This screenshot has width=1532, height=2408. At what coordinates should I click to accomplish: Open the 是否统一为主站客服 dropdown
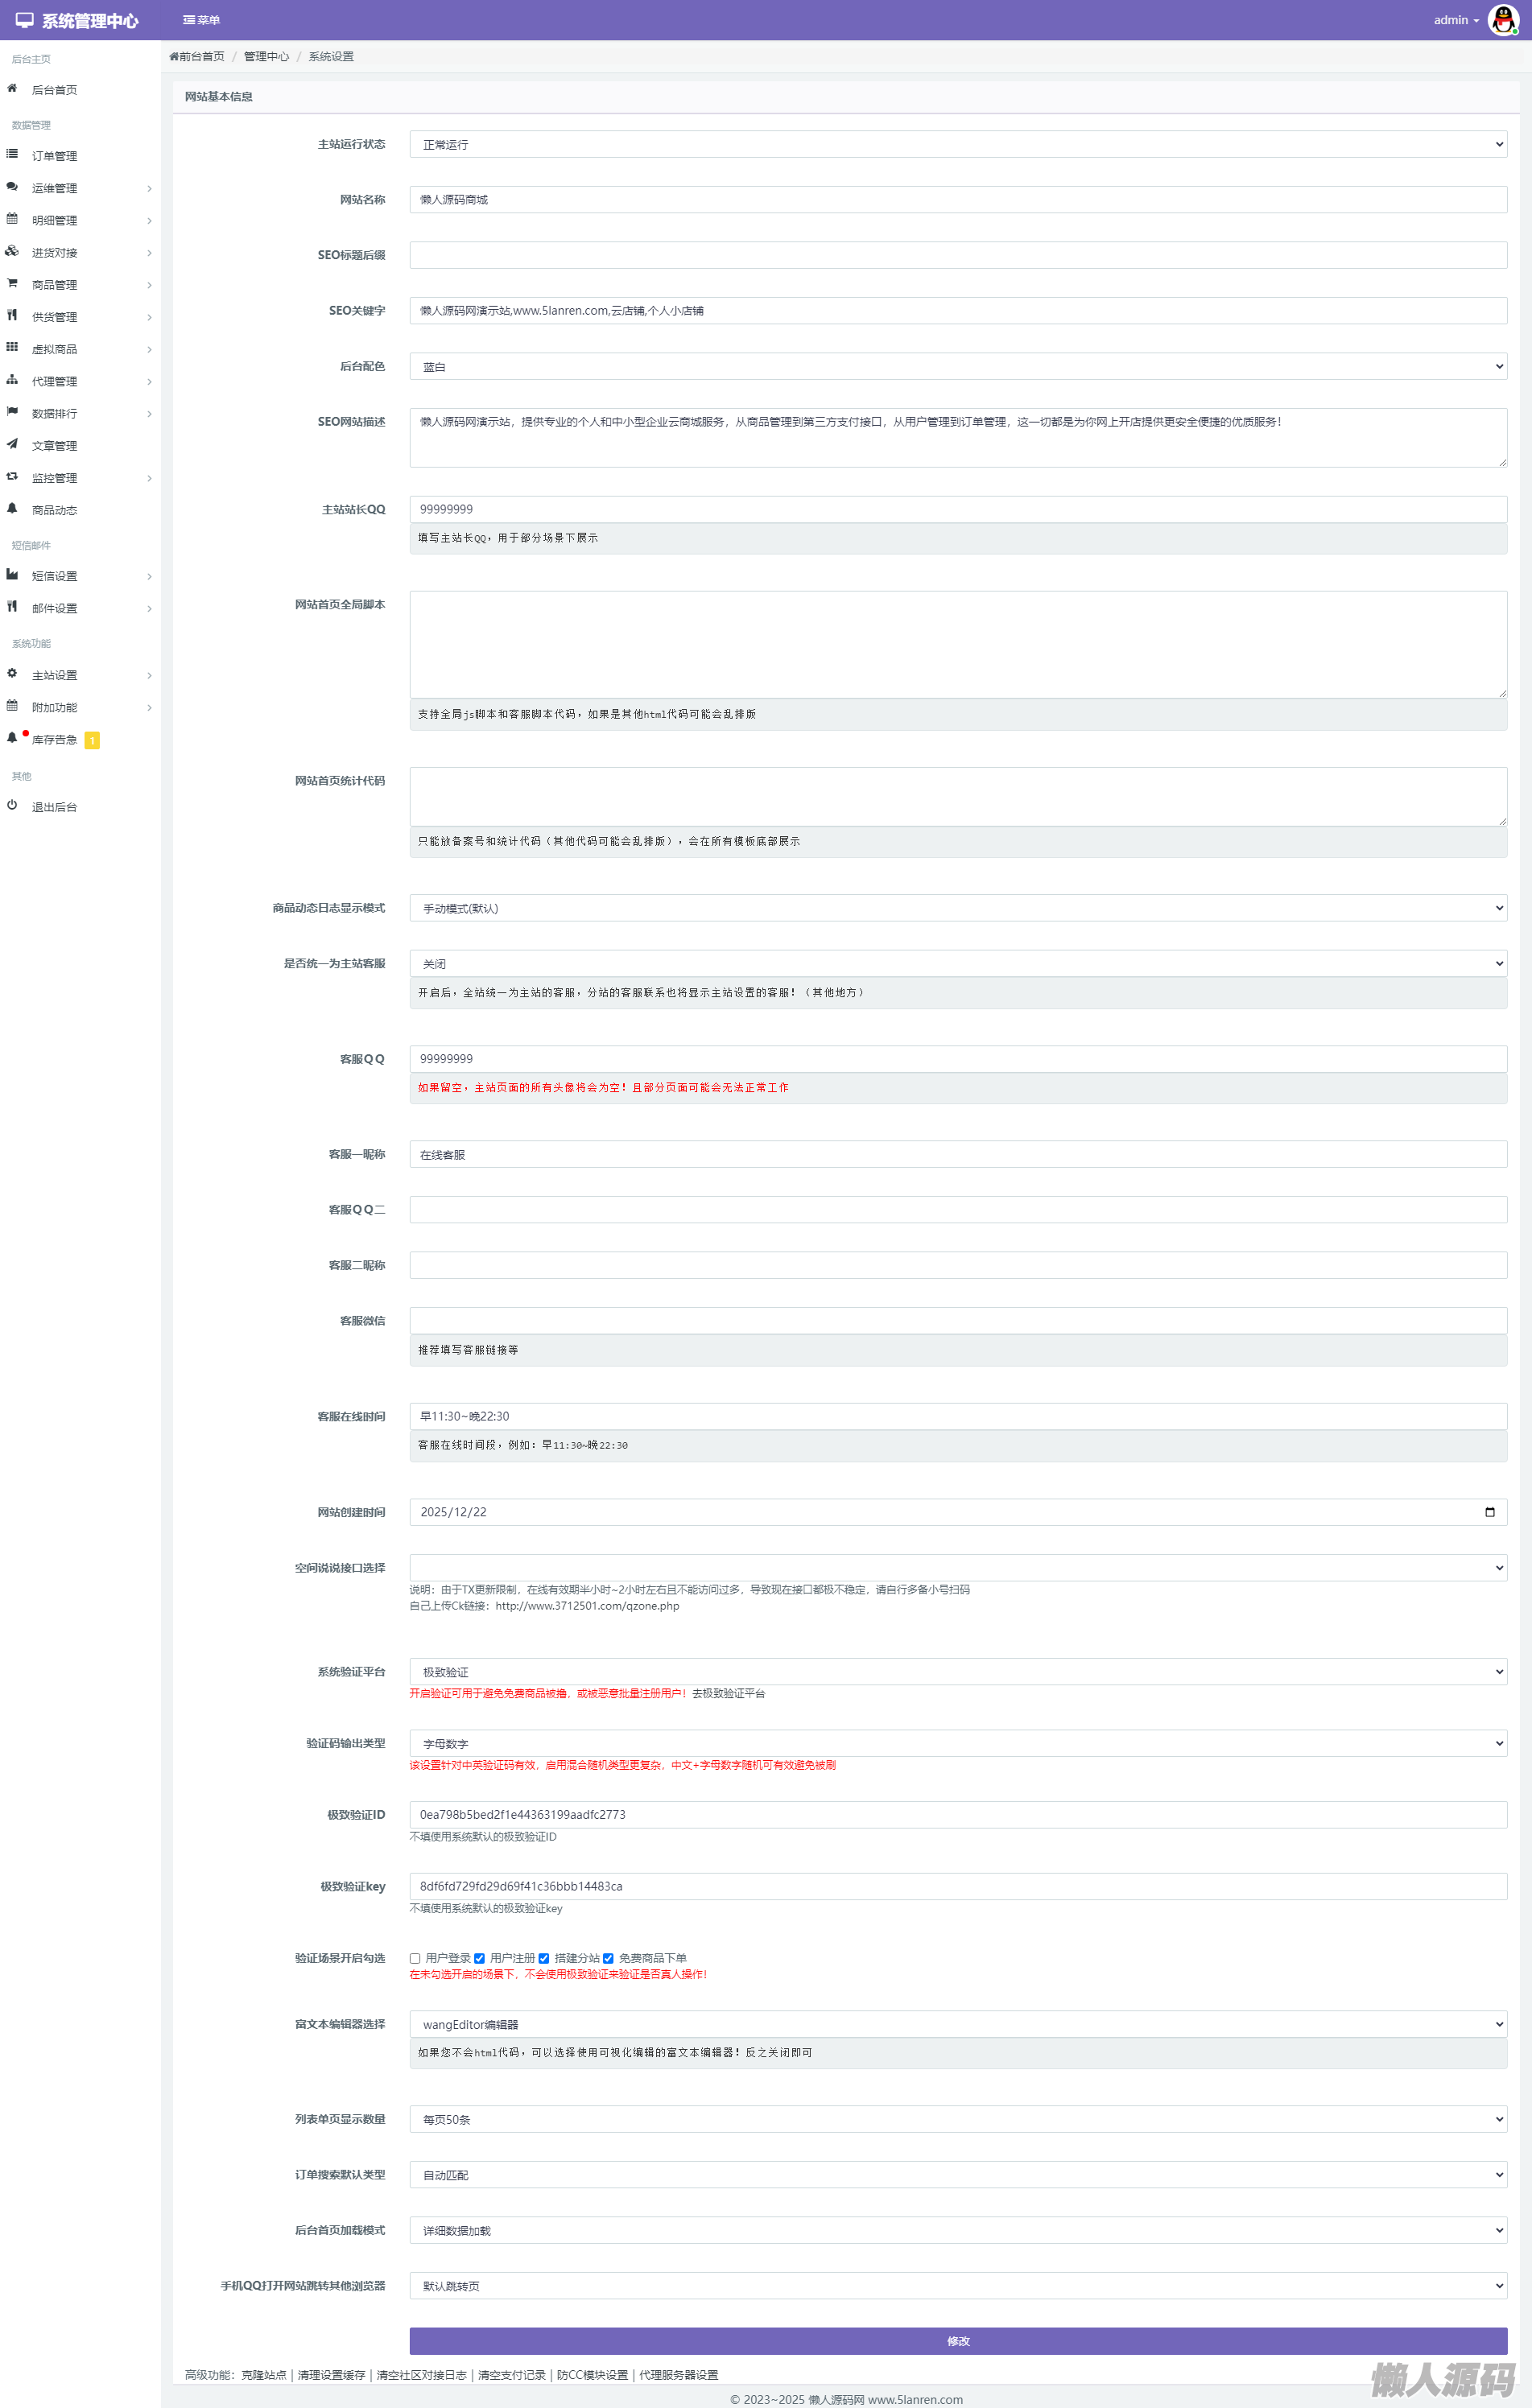[958, 963]
